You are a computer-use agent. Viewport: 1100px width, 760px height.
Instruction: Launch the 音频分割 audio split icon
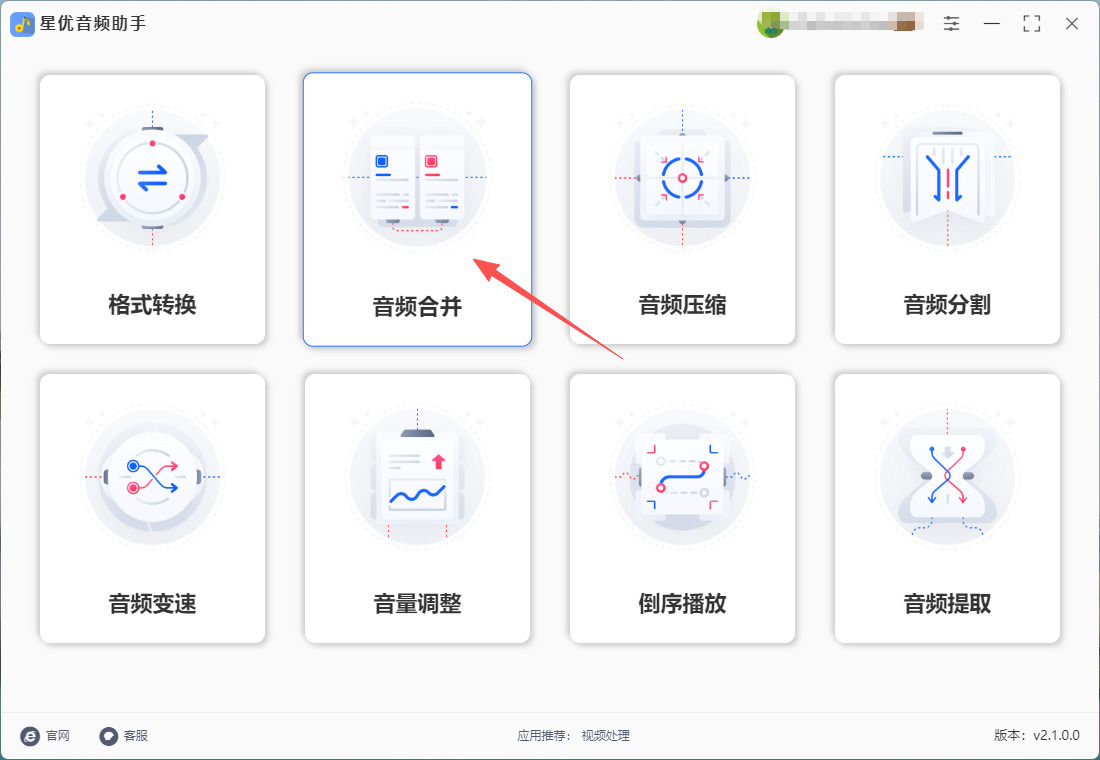(947, 177)
